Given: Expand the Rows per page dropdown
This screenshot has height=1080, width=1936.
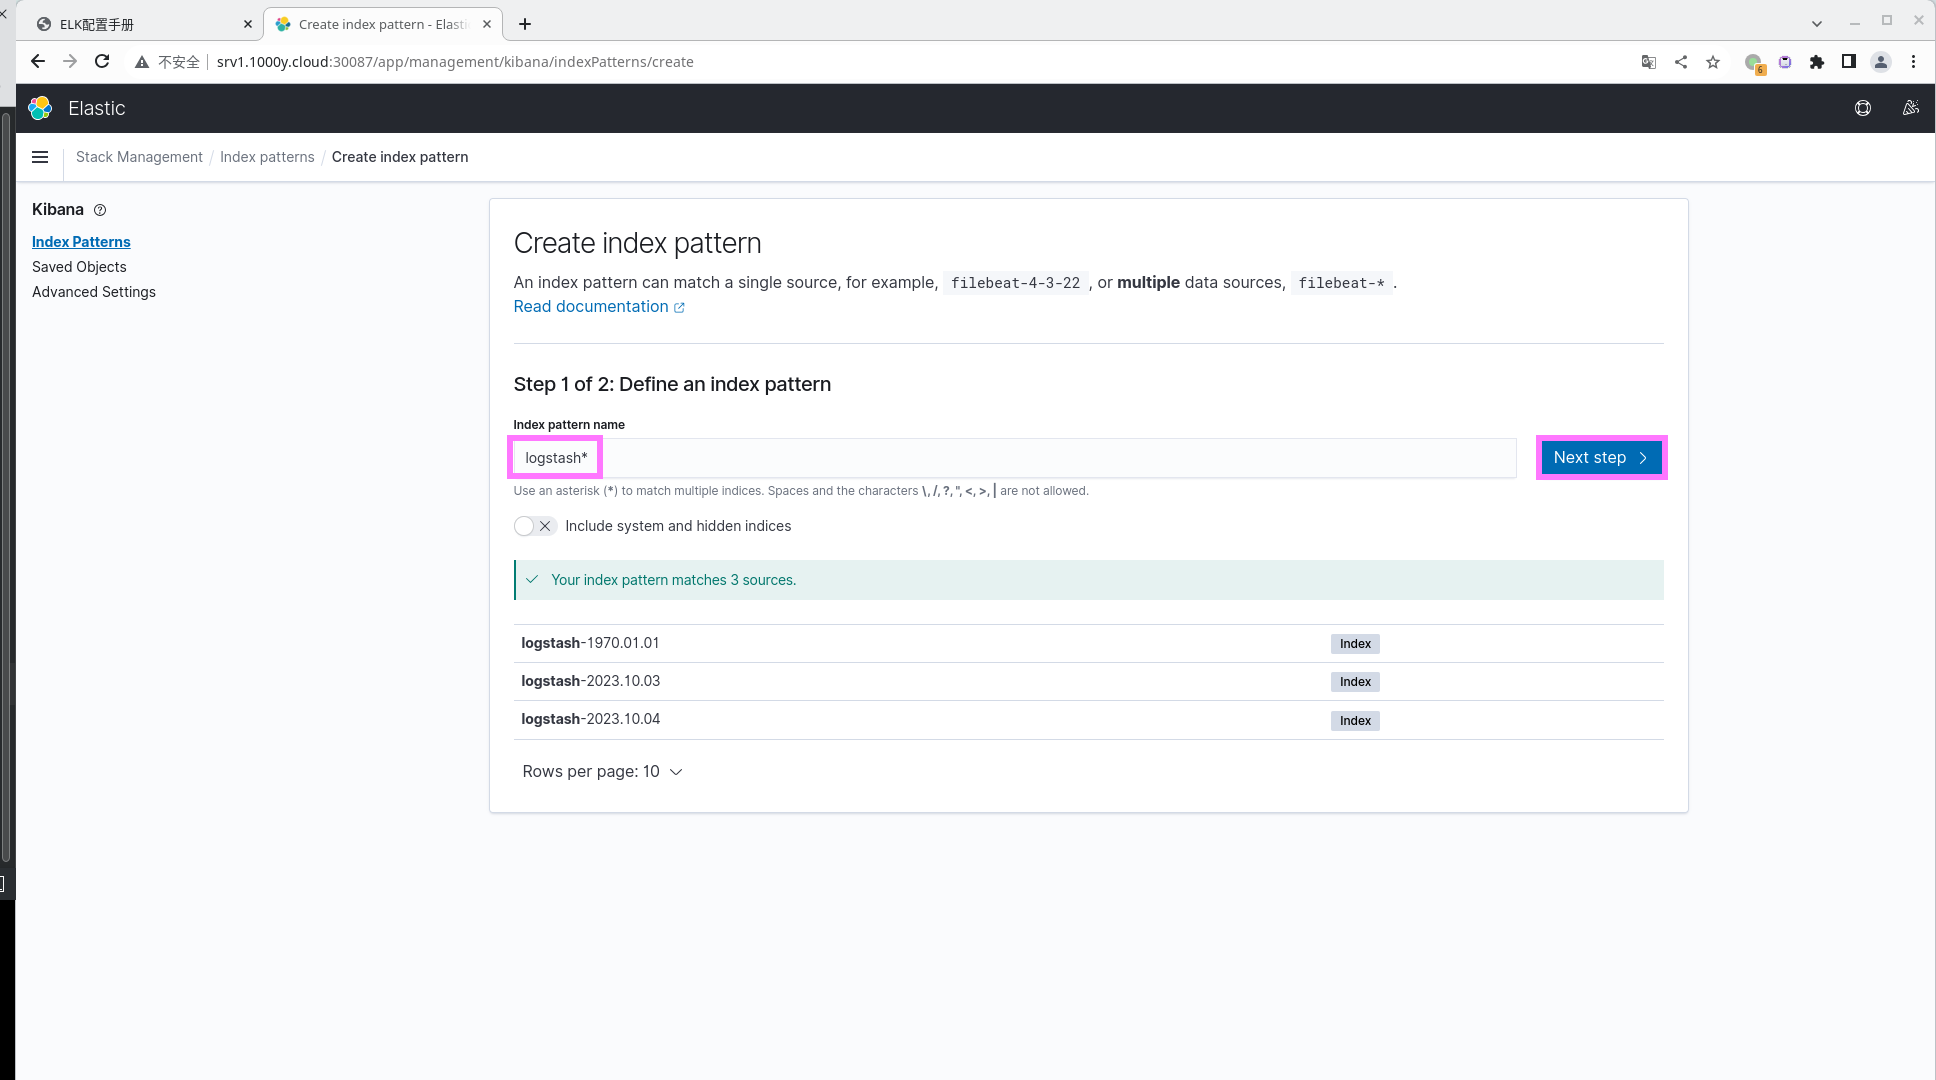Looking at the screenshot, I should (602, 772).
